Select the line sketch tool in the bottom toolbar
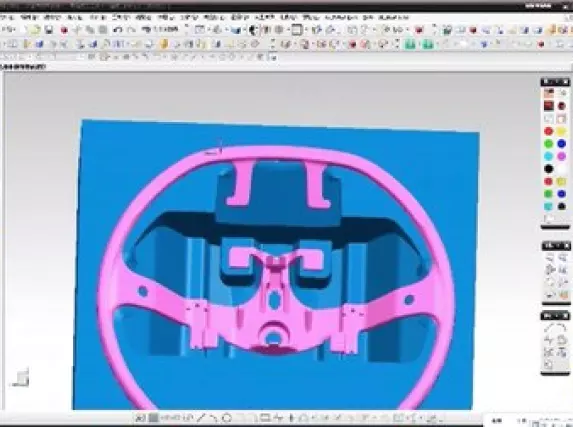The width and height of the screenshot is (573, 427). [201, 417]
